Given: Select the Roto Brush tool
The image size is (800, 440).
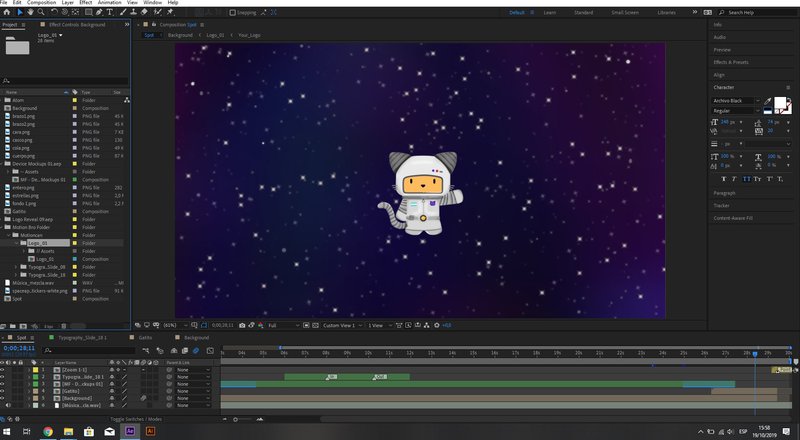Looking at the screenshot, I should click(157, 12).
